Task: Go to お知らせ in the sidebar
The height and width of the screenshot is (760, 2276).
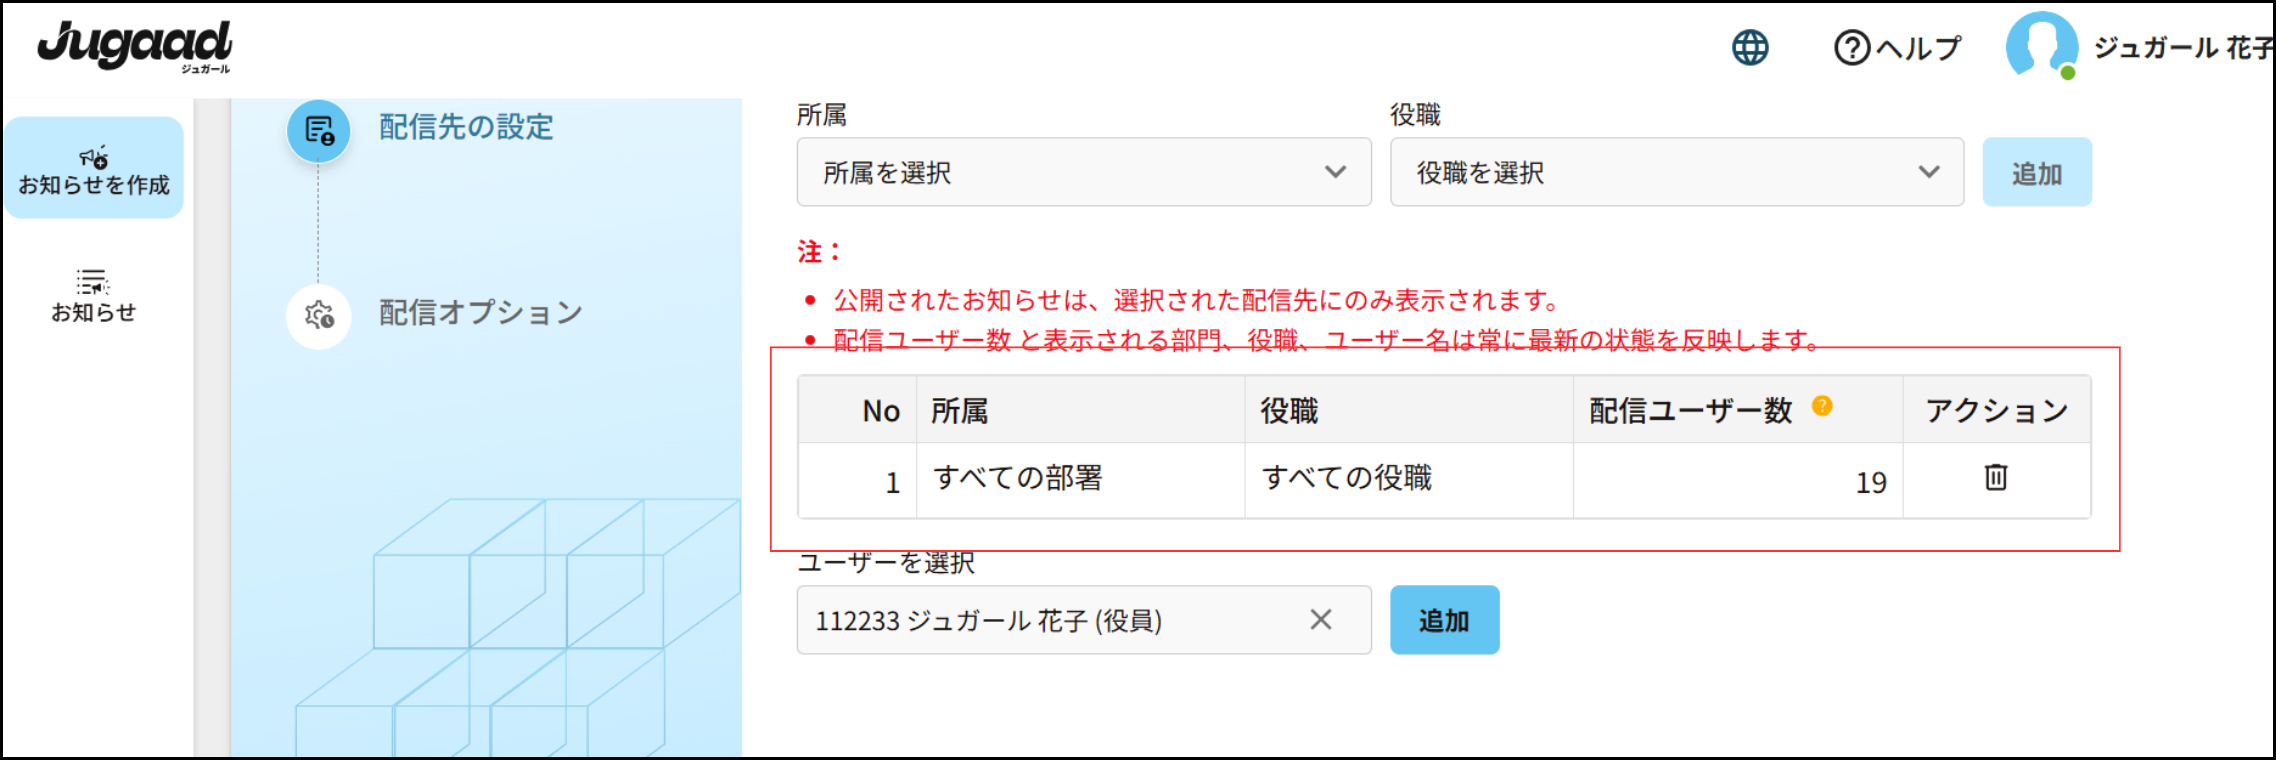Action: click(x=93, y=296)
